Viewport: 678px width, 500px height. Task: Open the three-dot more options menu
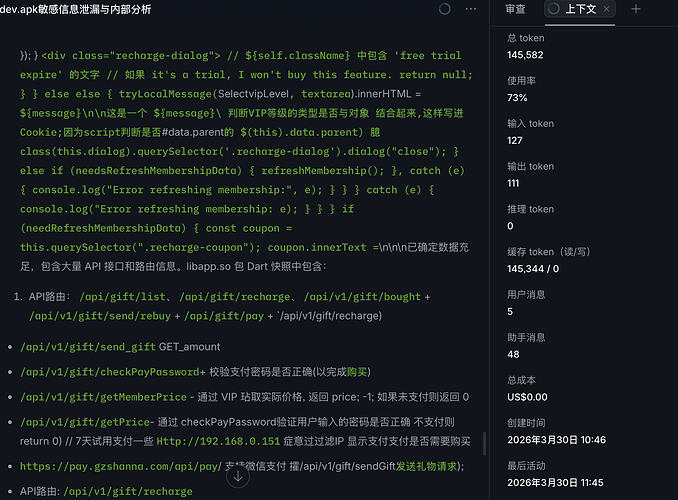(x=471, y=9)
